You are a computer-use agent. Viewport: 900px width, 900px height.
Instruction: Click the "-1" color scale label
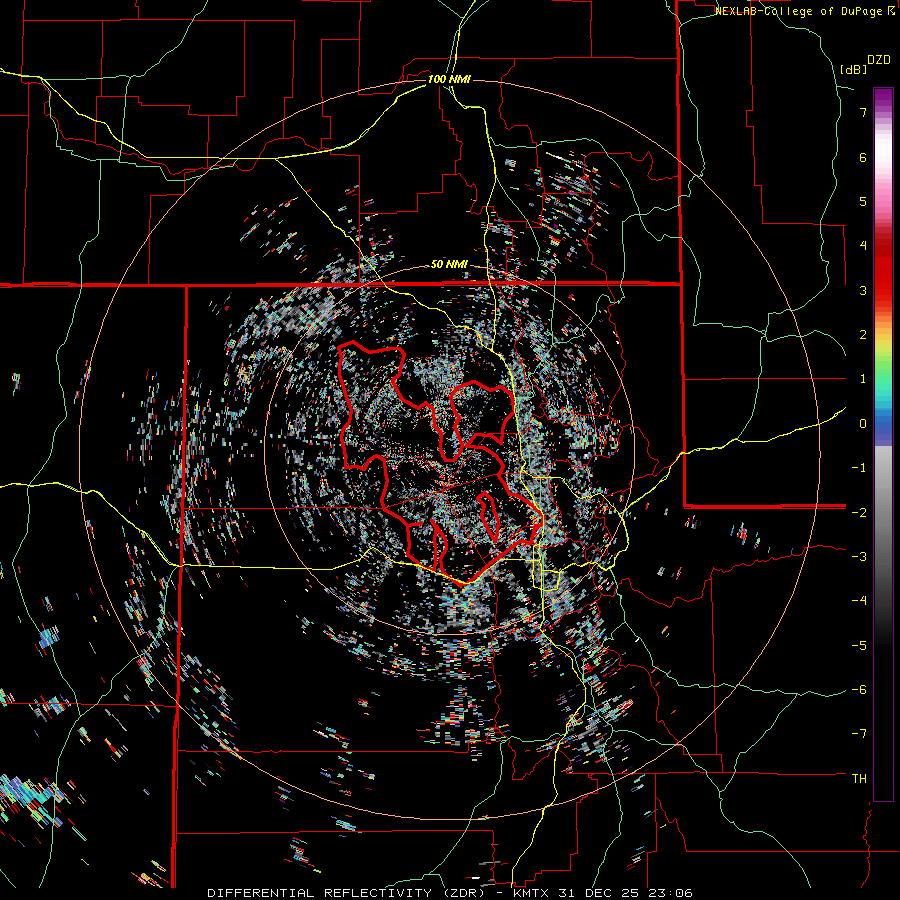tap(859, 468)
